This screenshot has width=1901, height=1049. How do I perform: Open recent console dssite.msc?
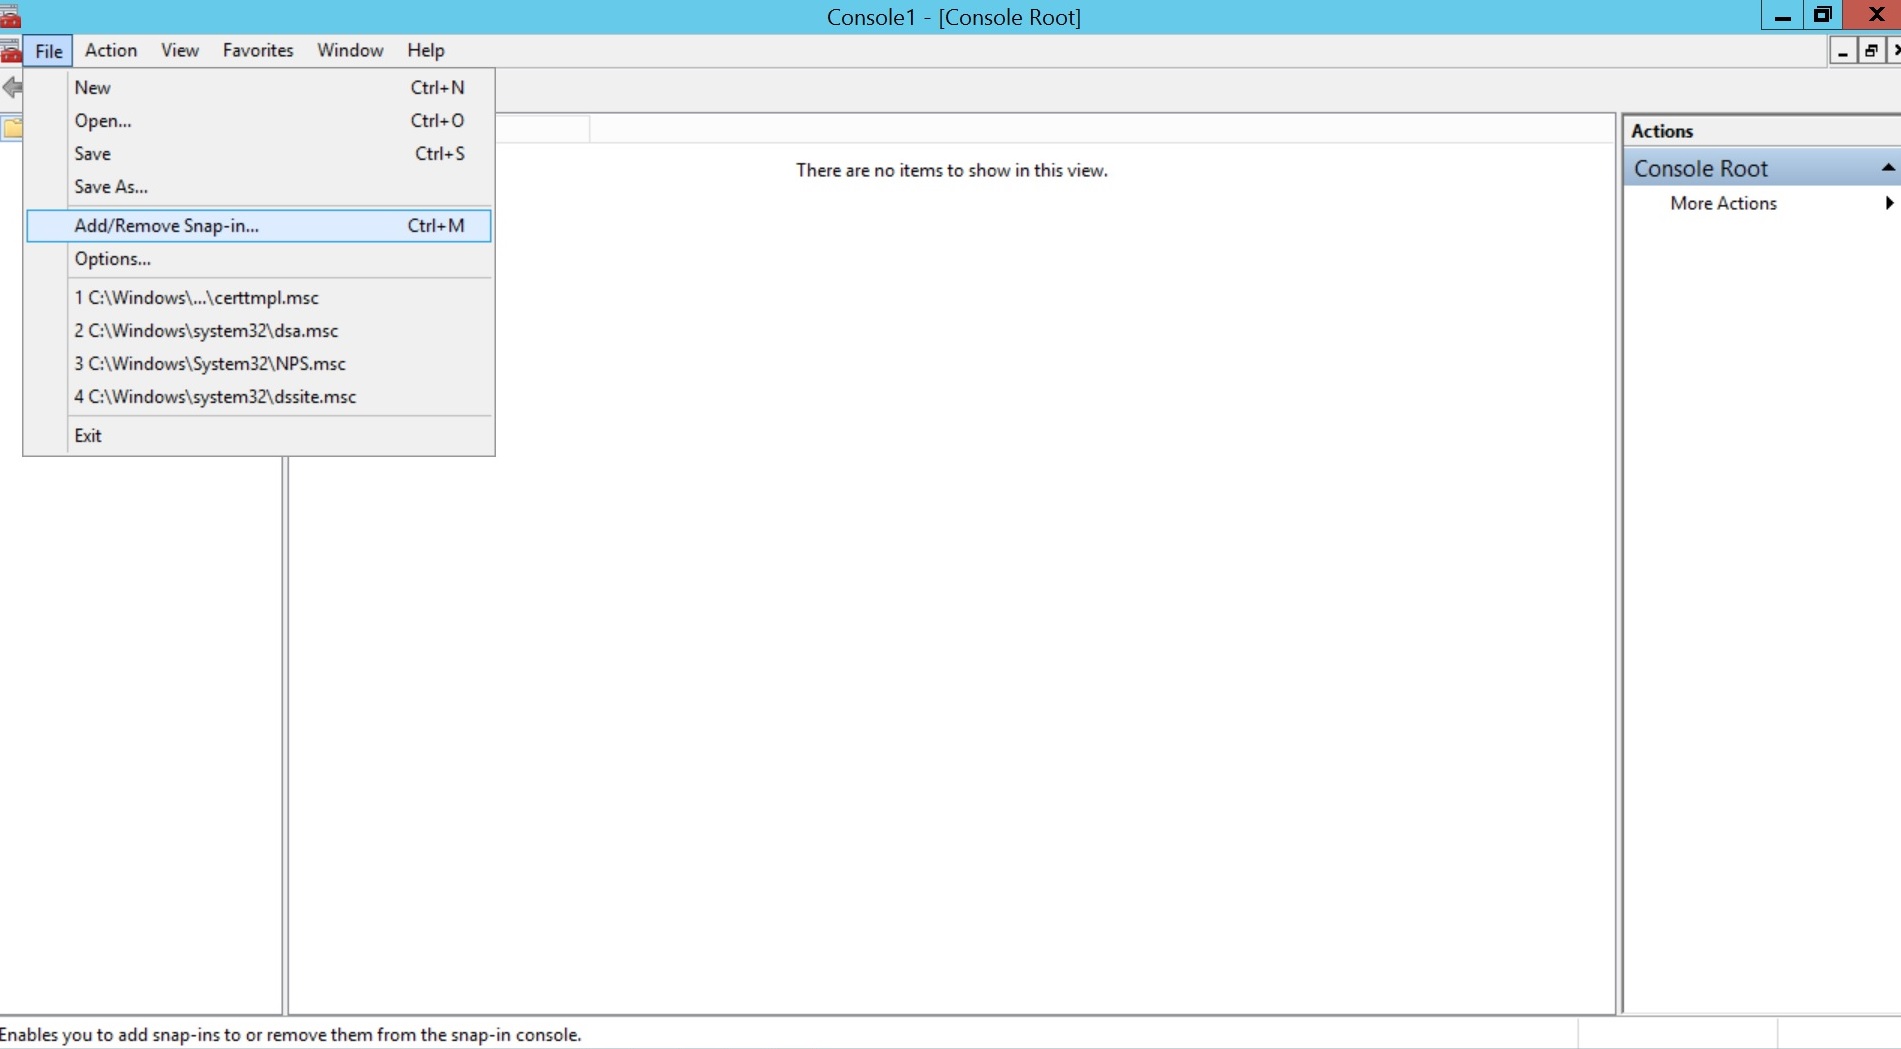(x=214, y=396)
